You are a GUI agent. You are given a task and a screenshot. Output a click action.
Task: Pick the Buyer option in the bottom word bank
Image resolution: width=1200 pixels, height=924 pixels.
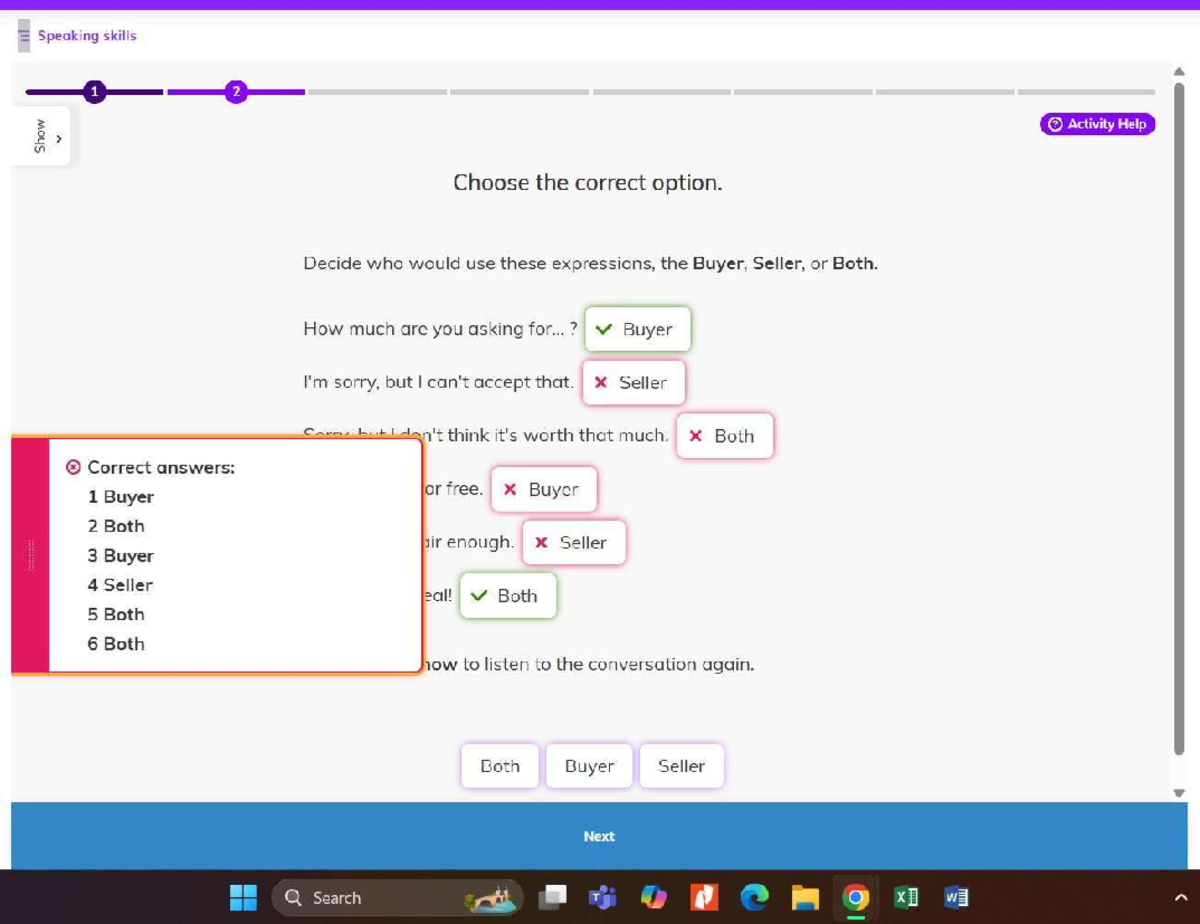[589, 766]
